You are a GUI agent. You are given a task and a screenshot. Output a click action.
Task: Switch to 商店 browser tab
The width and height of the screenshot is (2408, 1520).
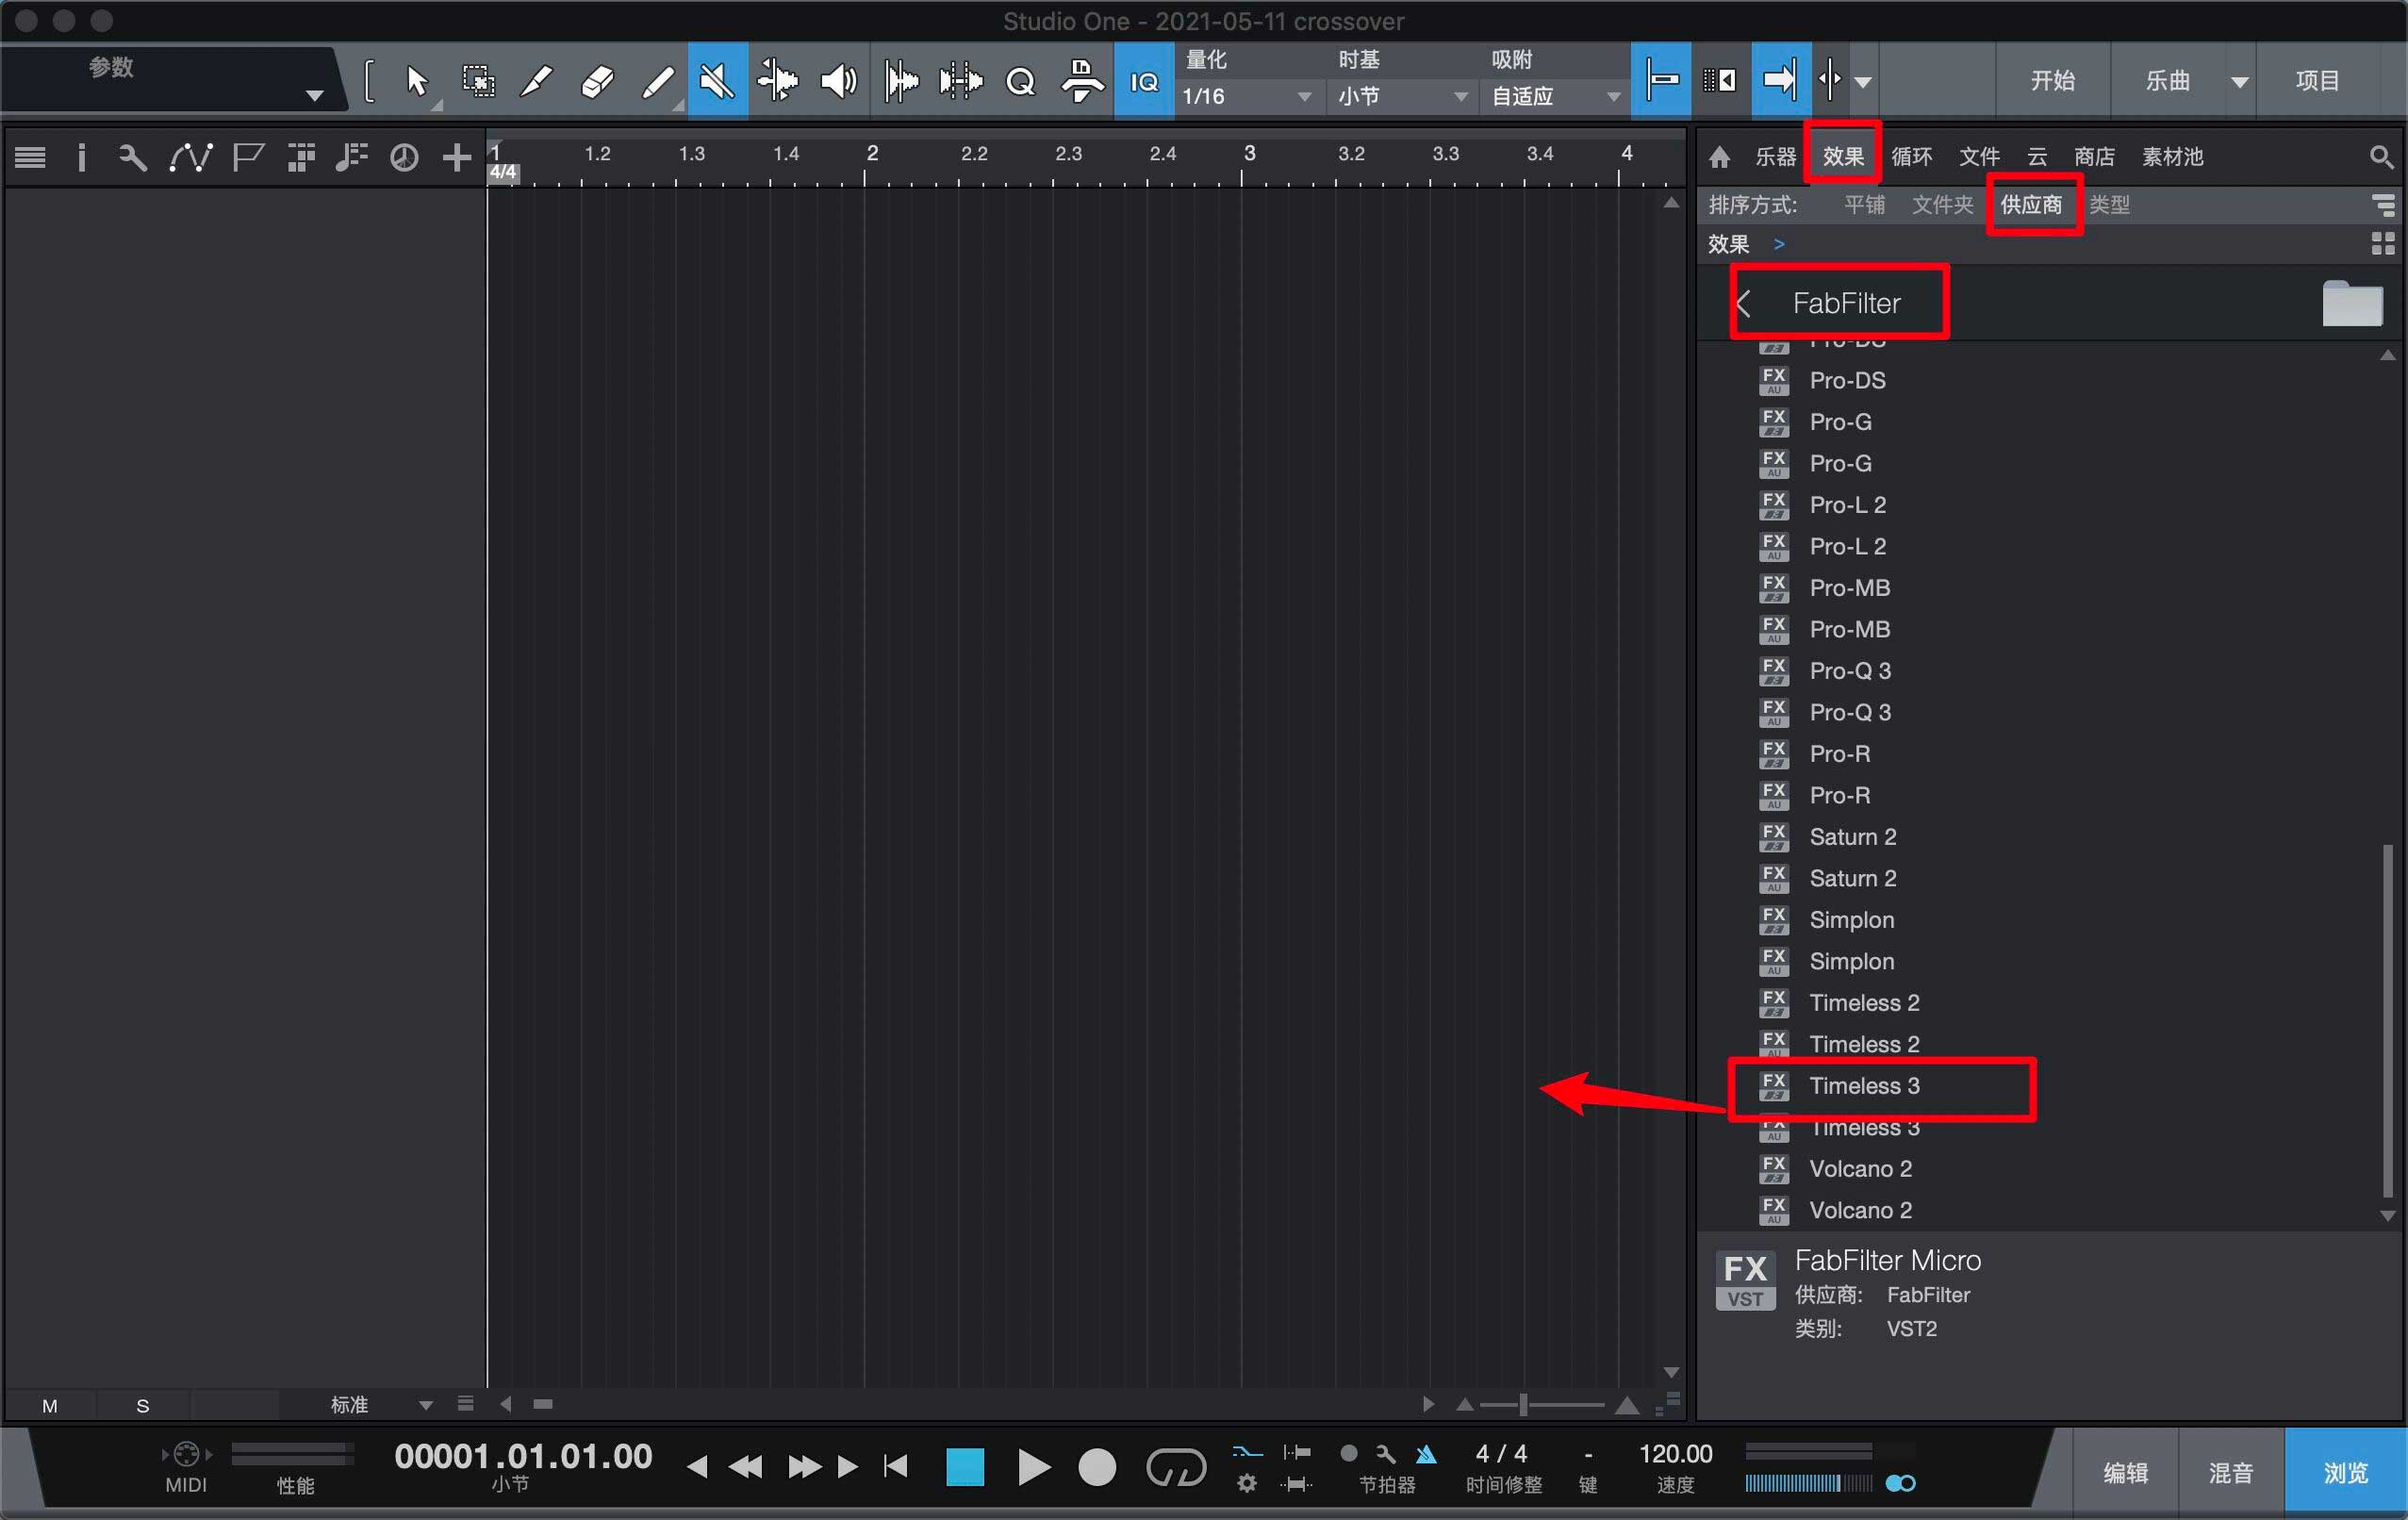[x=2094, y=157]
